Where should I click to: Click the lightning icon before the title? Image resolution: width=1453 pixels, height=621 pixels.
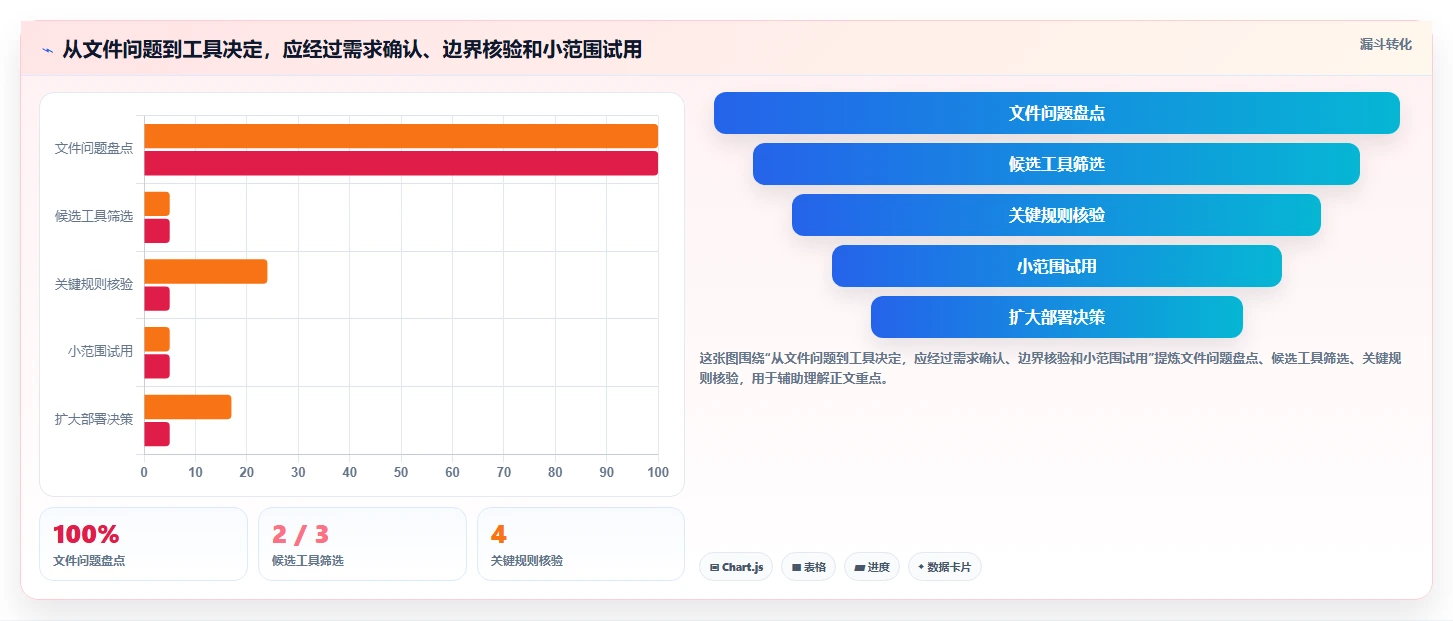point(47,49)
